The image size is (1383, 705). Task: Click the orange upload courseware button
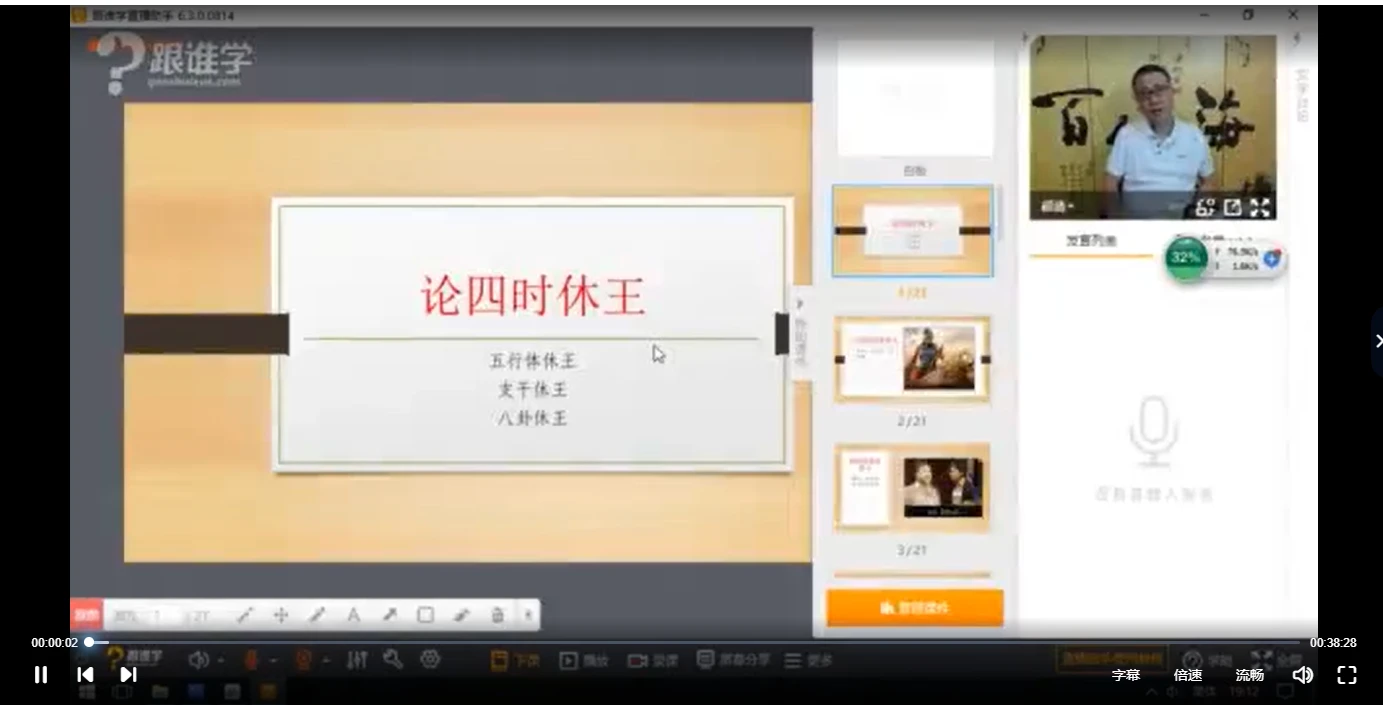[x=914, y=608]
